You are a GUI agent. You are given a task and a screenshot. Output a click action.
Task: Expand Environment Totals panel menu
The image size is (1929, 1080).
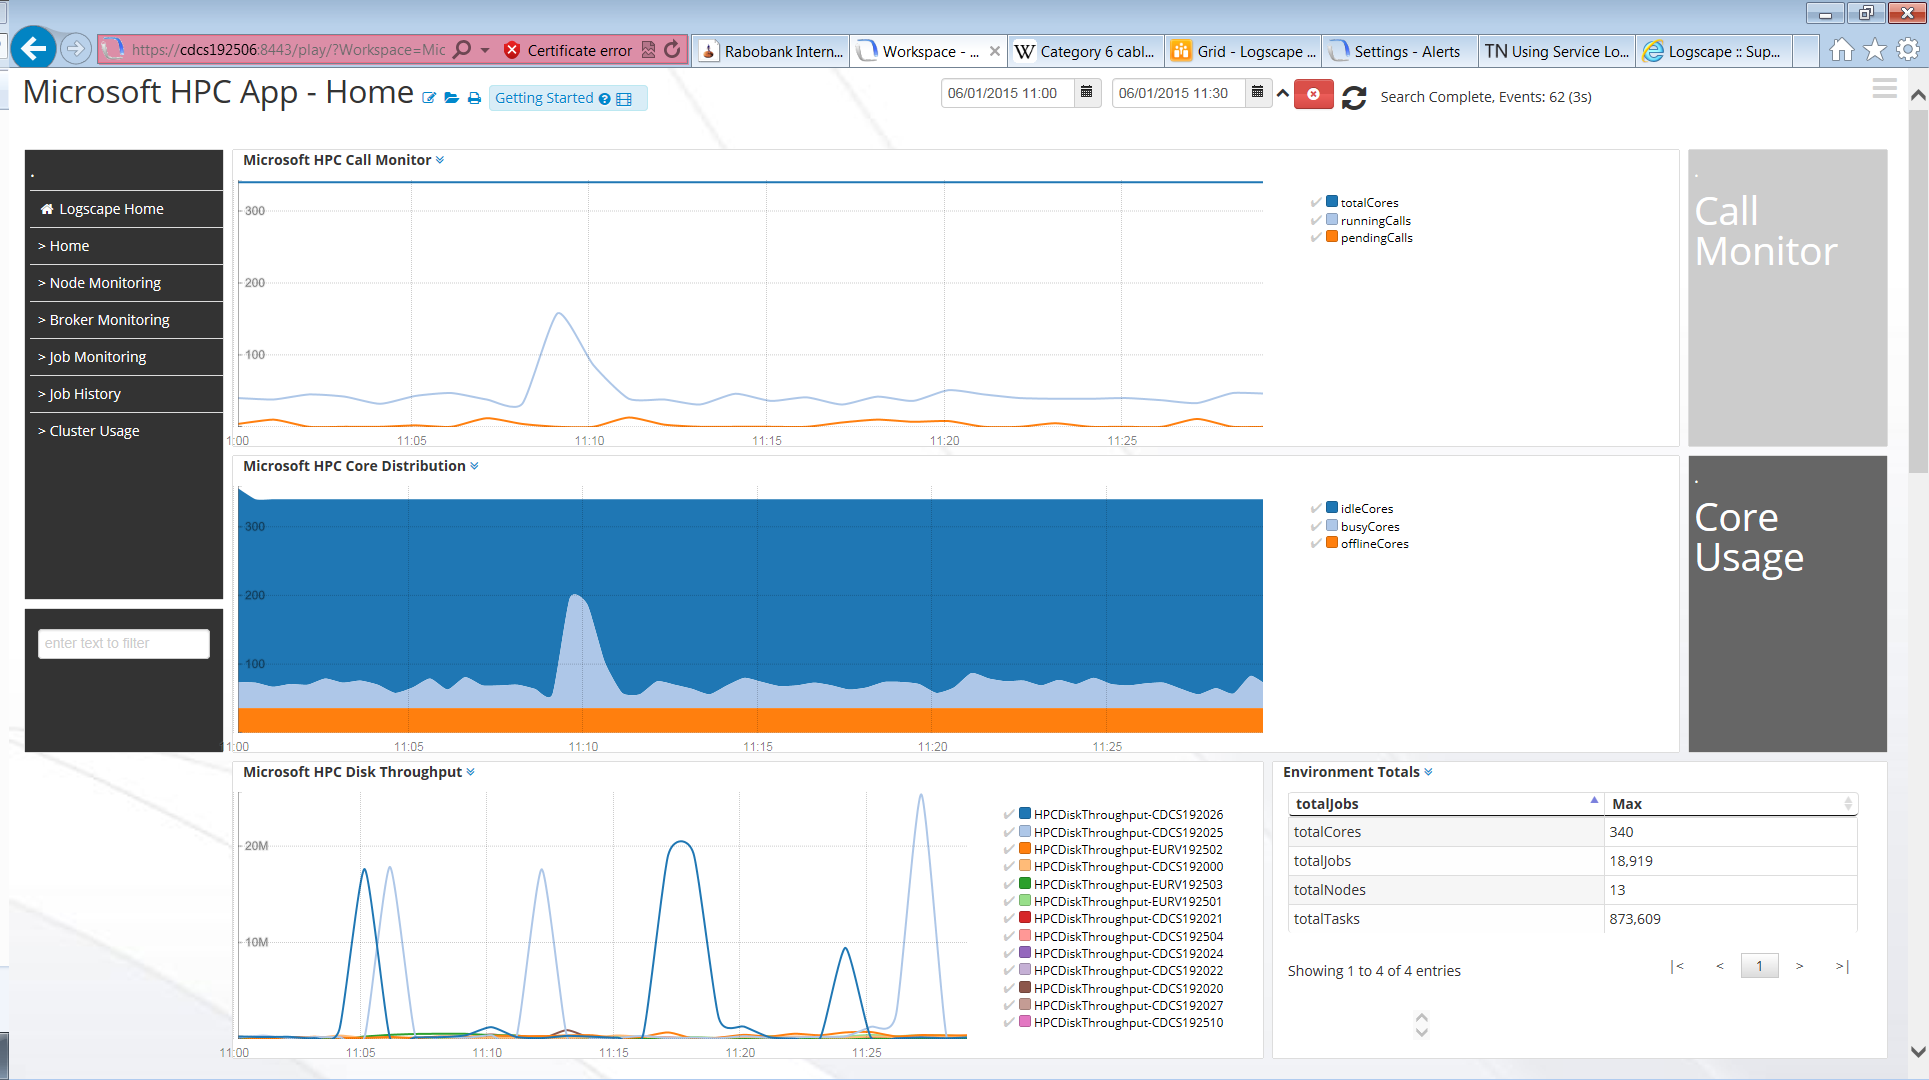1428,772
